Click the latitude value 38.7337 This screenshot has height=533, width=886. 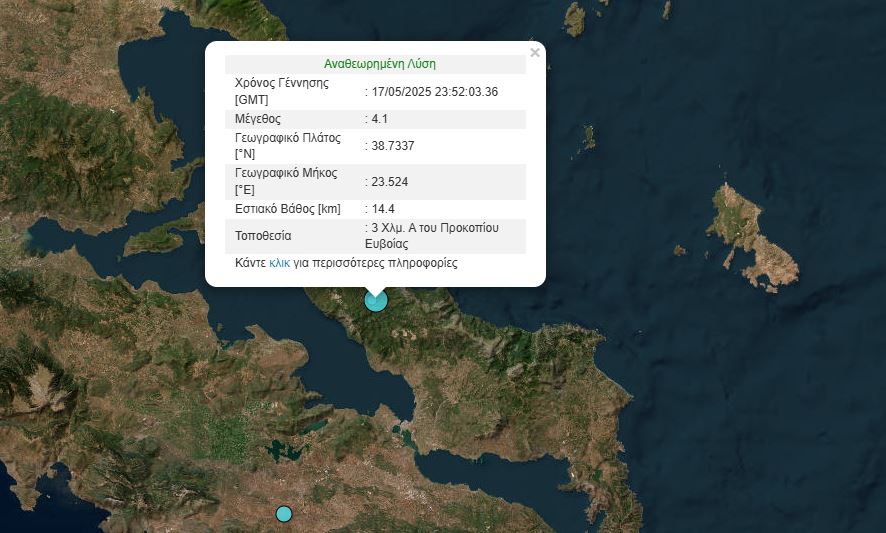392,146
